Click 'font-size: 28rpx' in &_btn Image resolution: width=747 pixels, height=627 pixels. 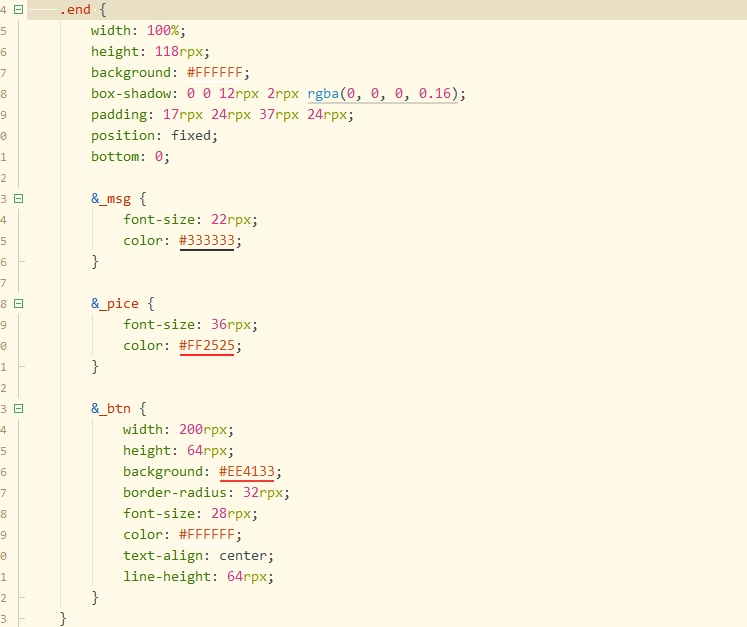point(190,514)
